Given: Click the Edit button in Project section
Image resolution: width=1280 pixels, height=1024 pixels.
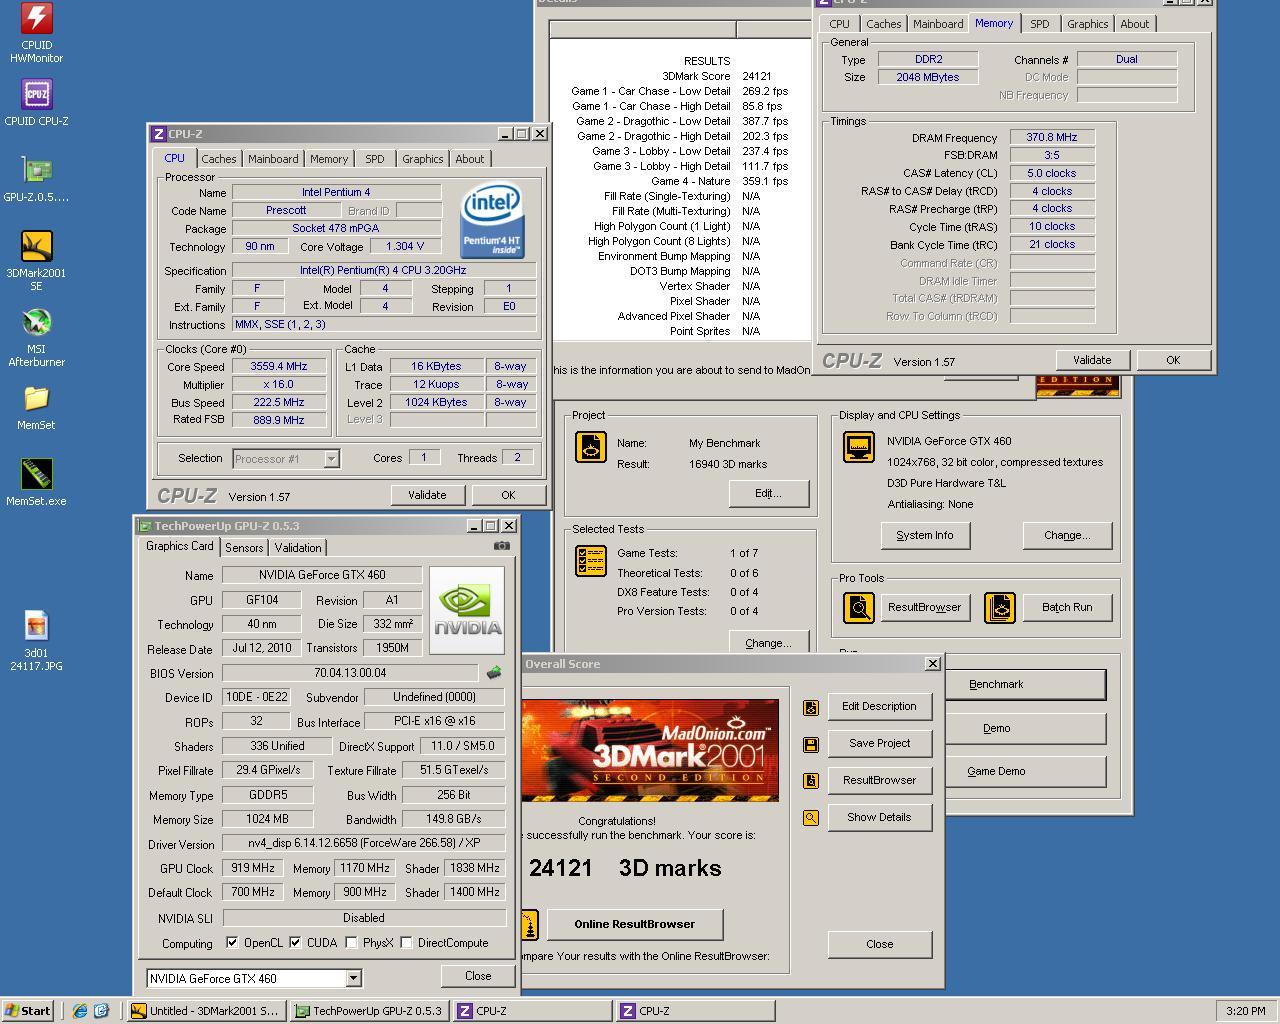Looking at the screenshot, I should (x=768, y=493).
